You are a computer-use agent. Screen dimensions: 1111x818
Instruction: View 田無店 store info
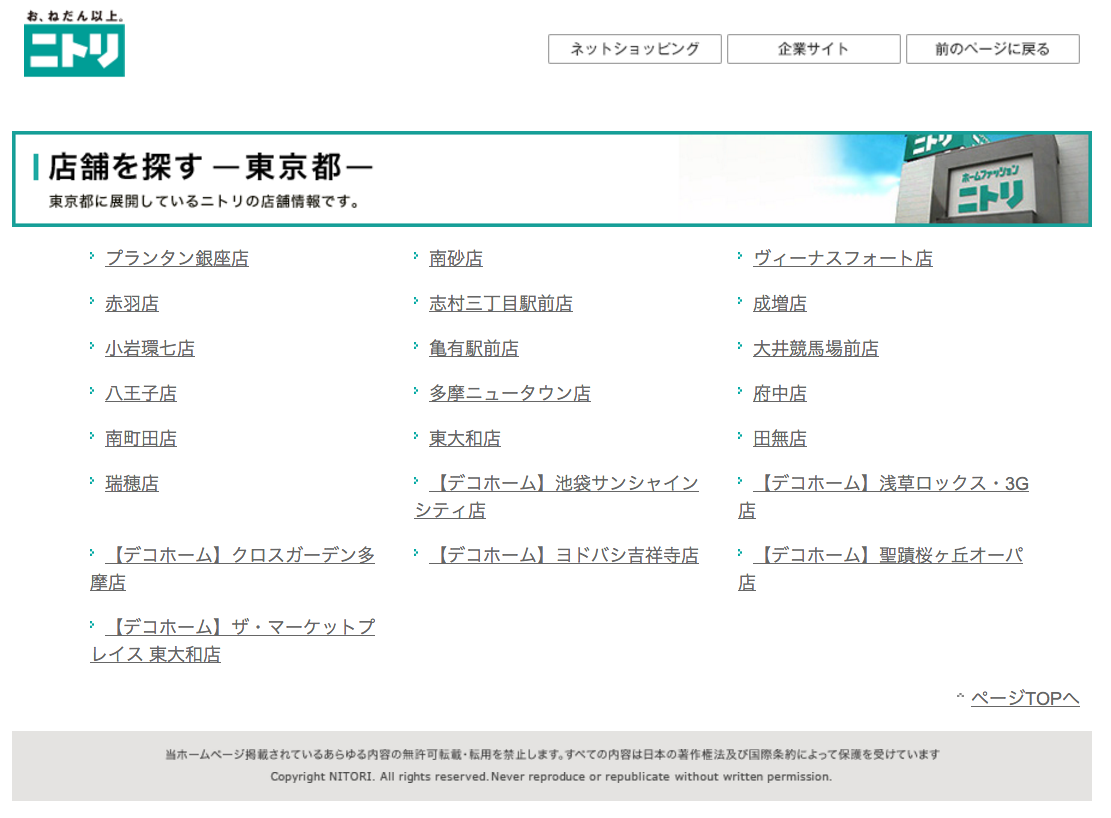tap(779, 439)
